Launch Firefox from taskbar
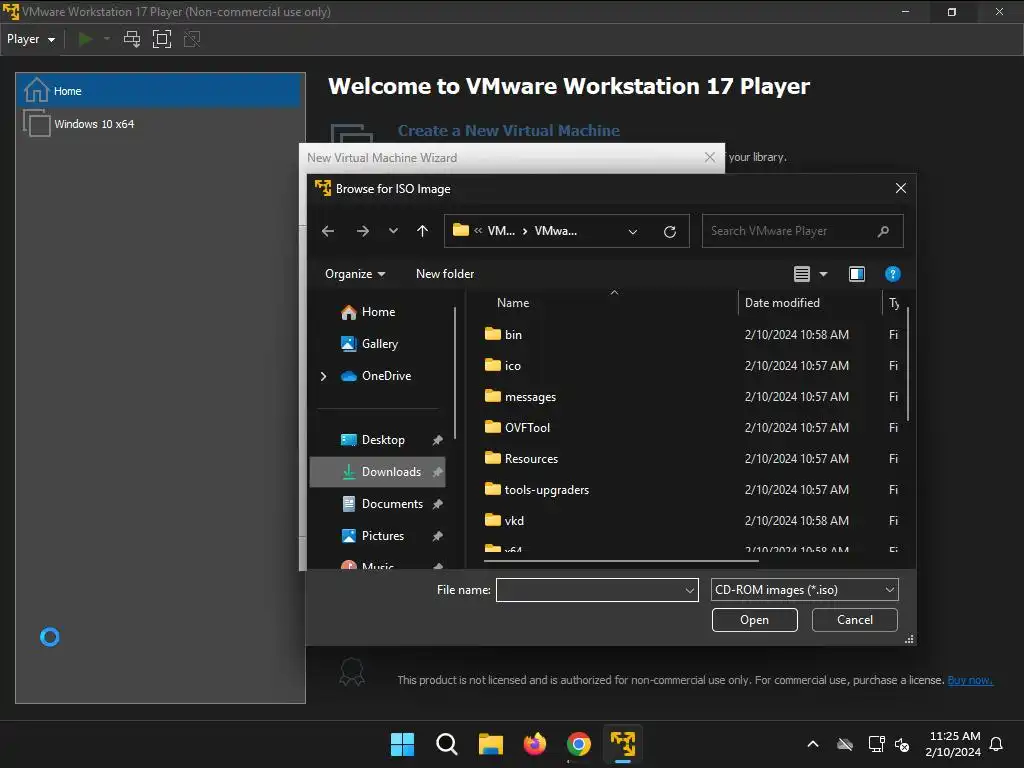 535,744
